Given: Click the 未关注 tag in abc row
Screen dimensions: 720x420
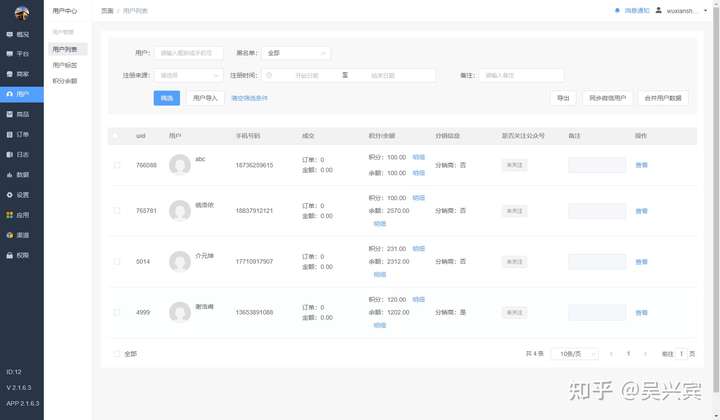Looking at the screenshot, I should 514,165.
